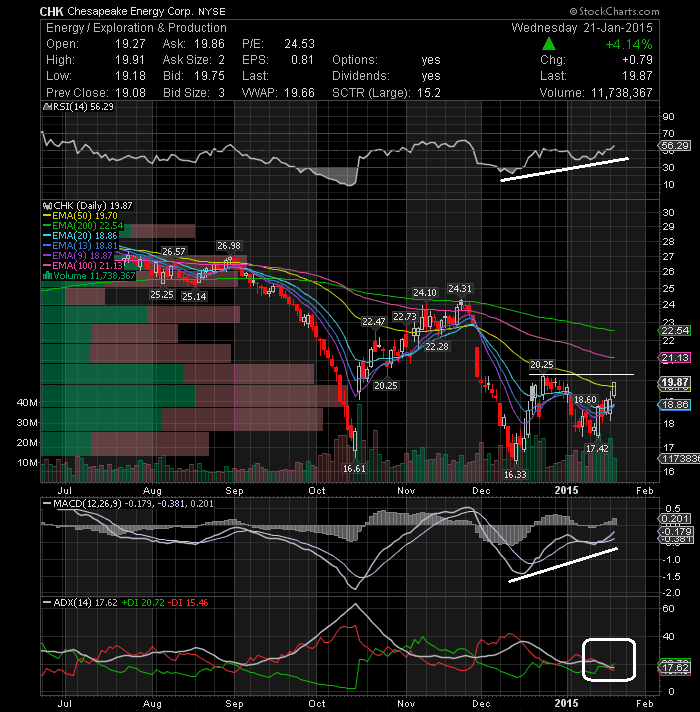The image size is (700, 712).
Task: Click the EPS value 0.81
Action: pyautogui.click(x=303, y=60)
